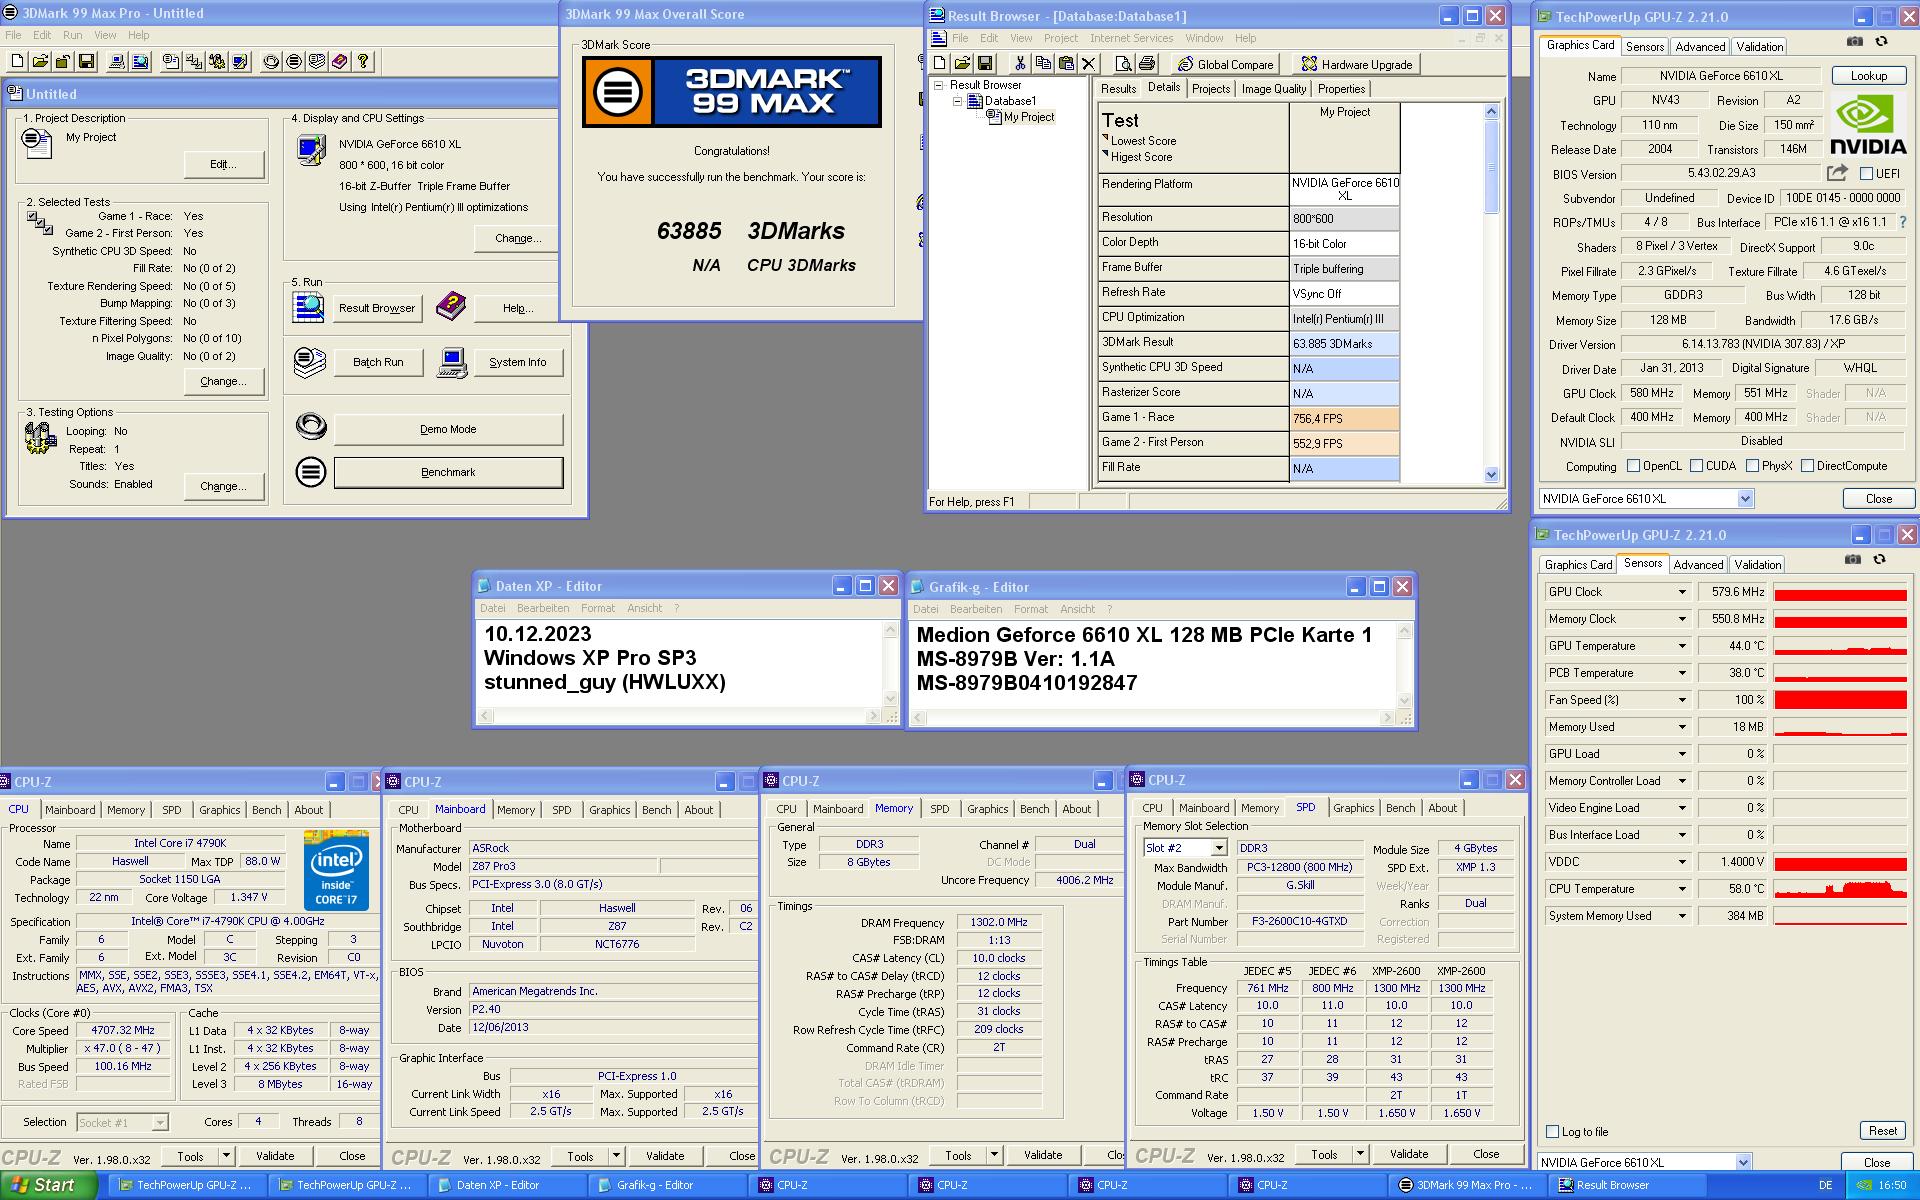The image size is (1920, 1200).
Task: Click the Hardware Upgrade button
Action: [x=1357, y=64]
